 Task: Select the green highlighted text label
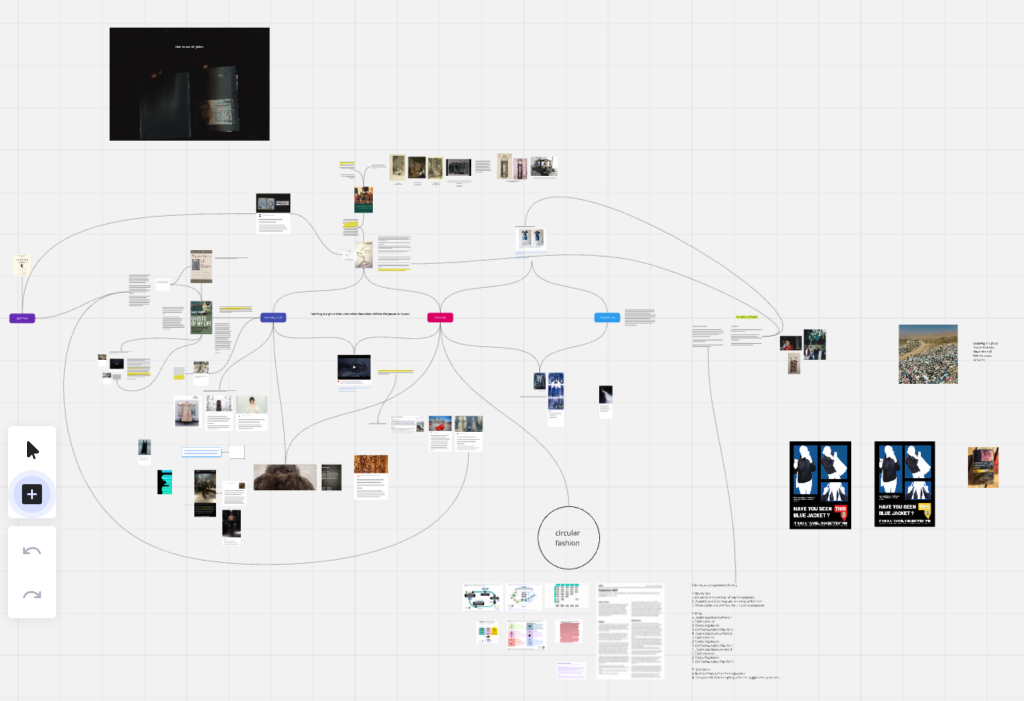[x=746, y=317]
